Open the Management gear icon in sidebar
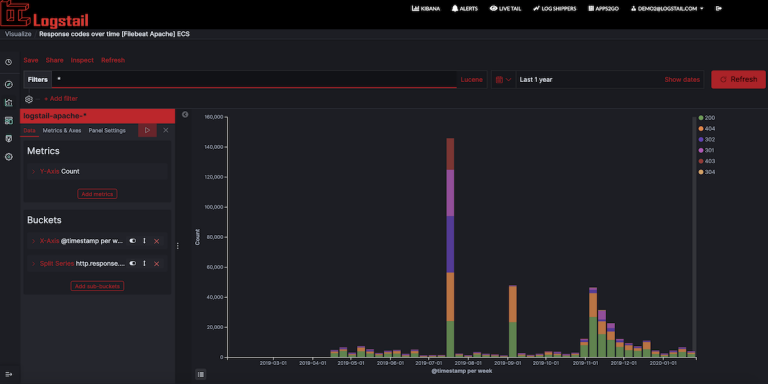This screenshot has width=768, height=384. click(x=8, y=157)
